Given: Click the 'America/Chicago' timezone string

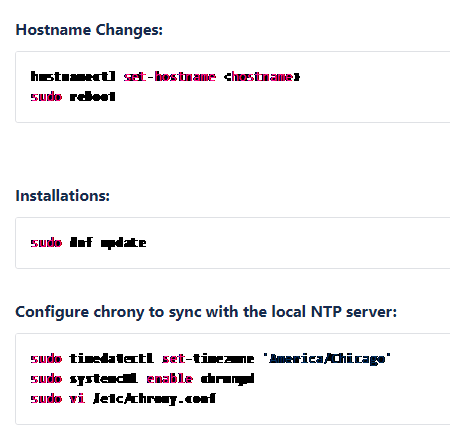Looking at the screenshot, I should tap(327, 359).
